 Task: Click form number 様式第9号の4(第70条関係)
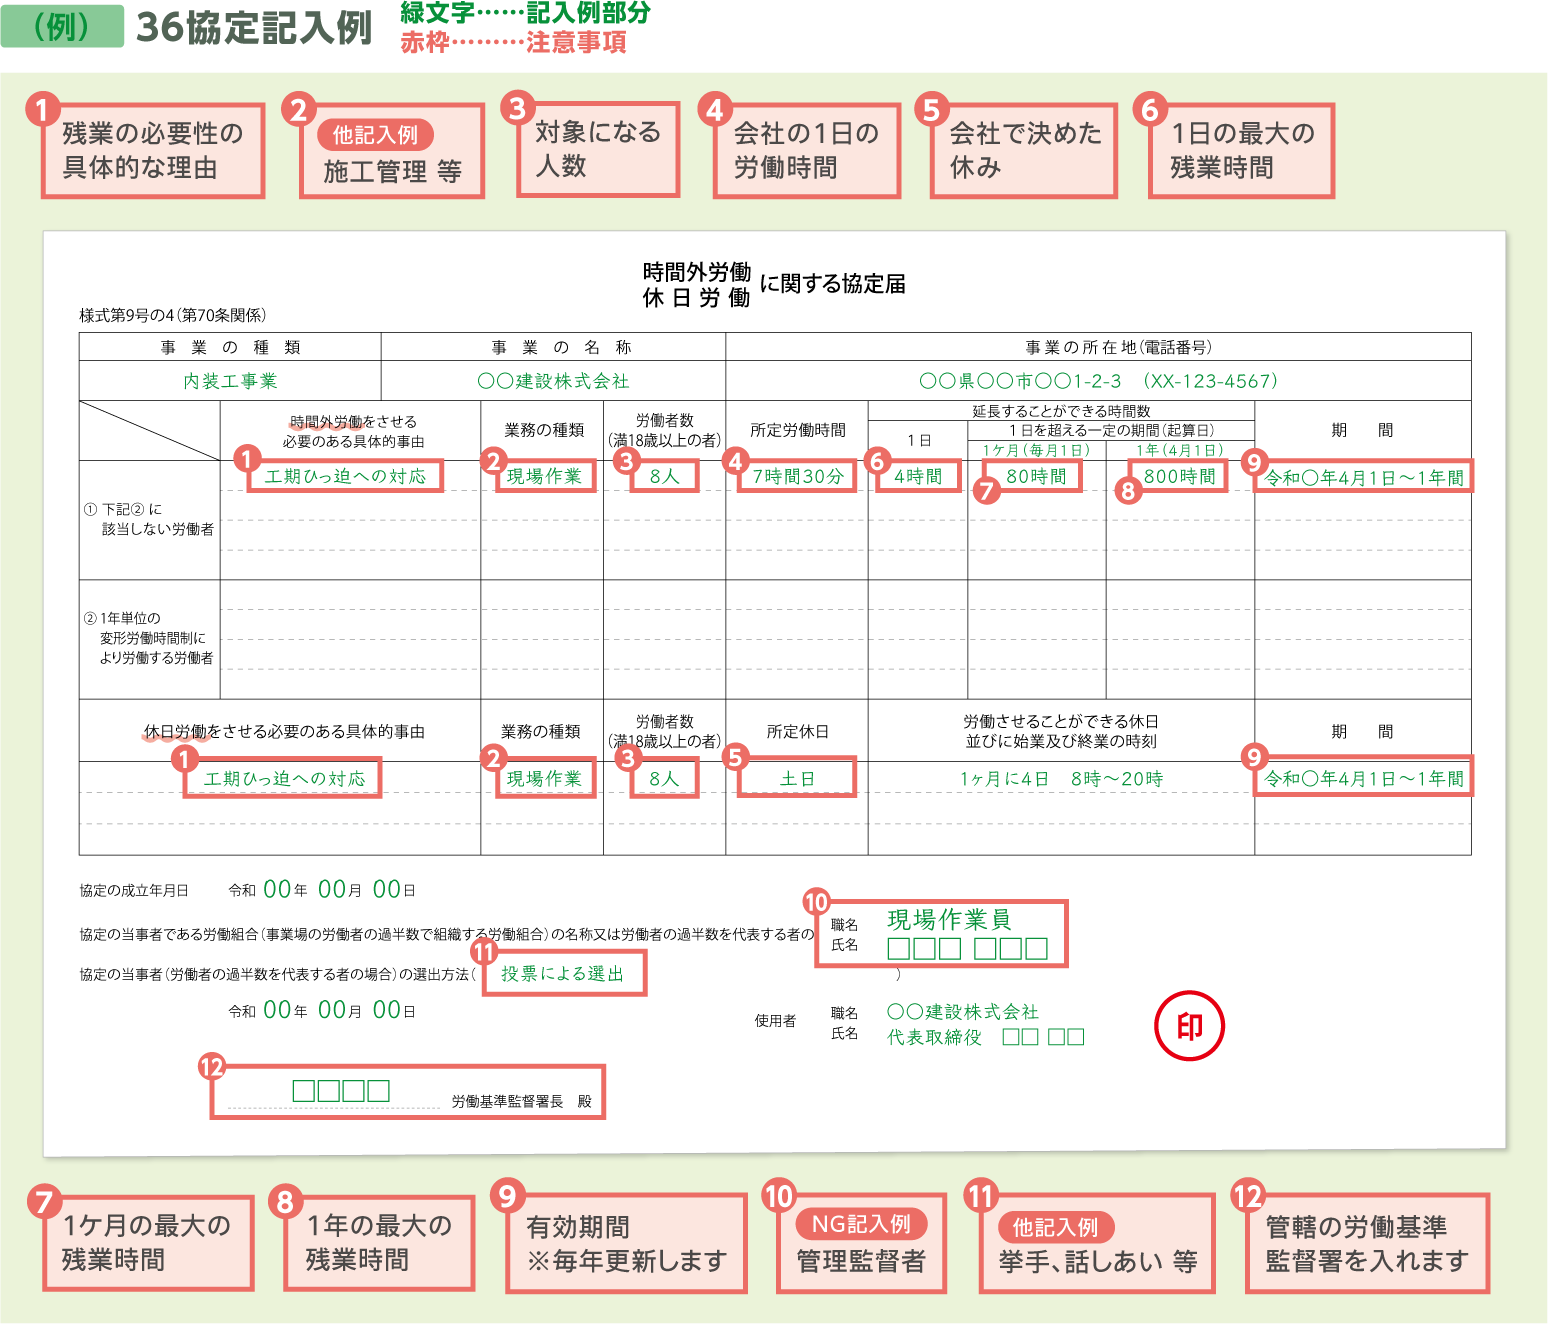pyautogui.click(x=173, y=315)
